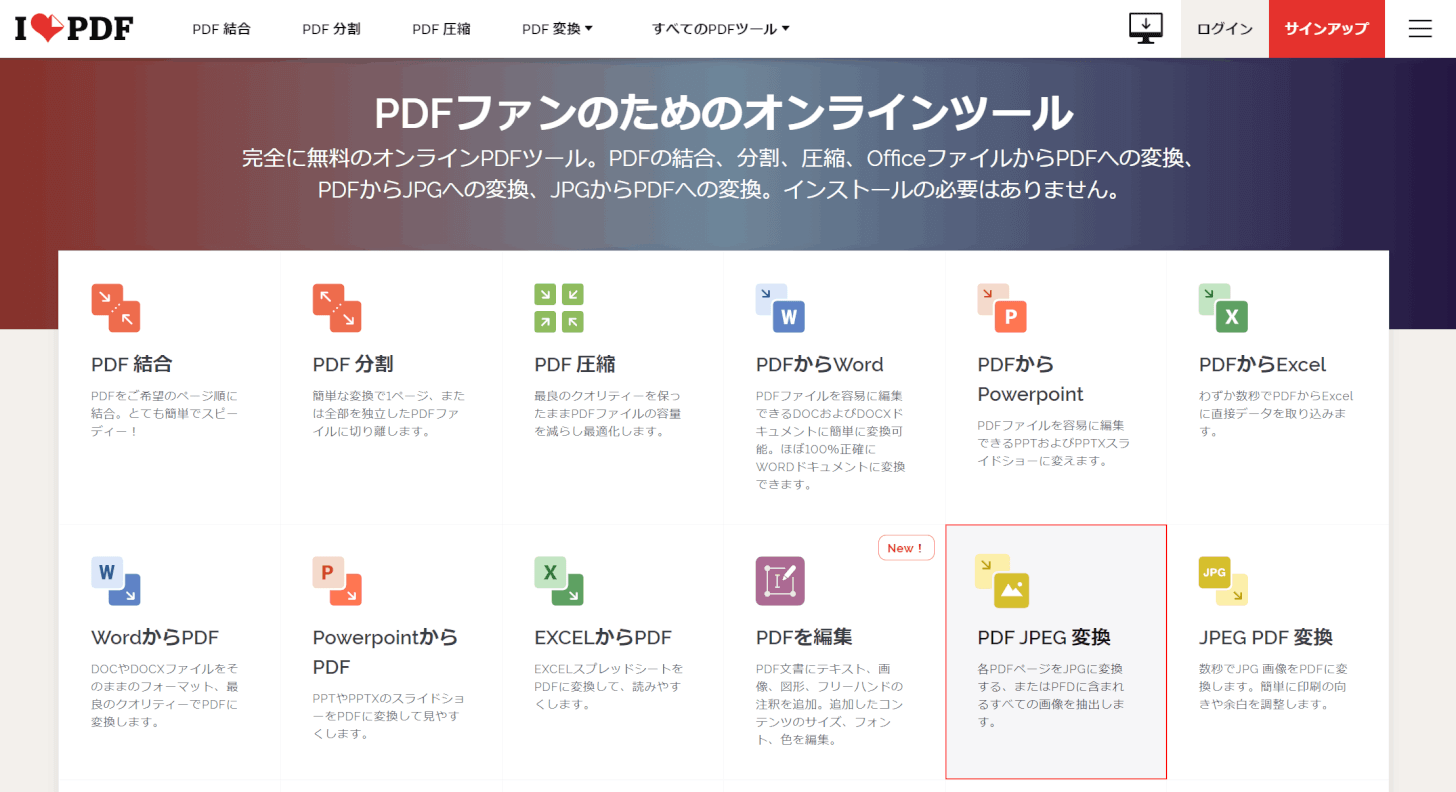
Task: Open PDF 分割 from top navigation
Action: coord(331,29)
